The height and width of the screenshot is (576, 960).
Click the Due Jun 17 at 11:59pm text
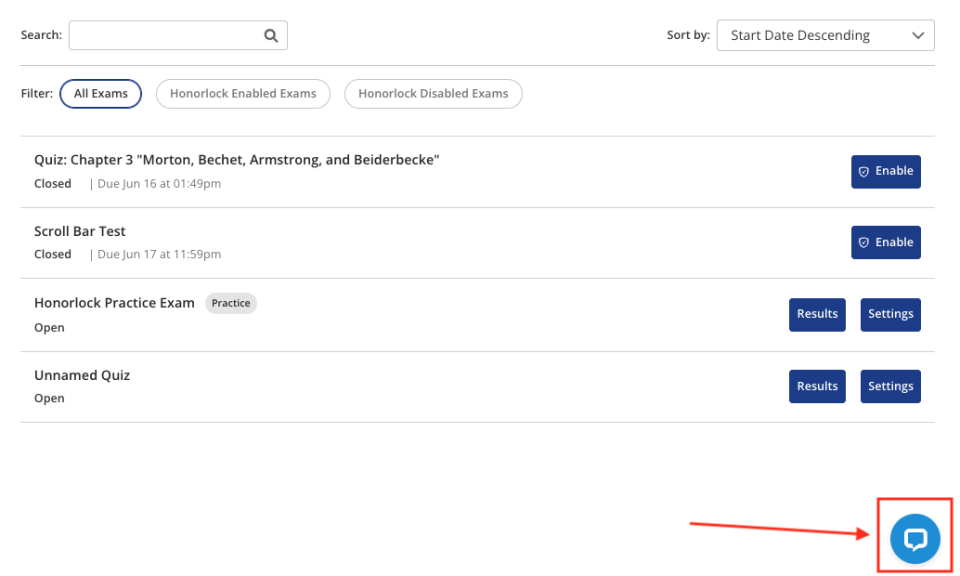point(159,254)
